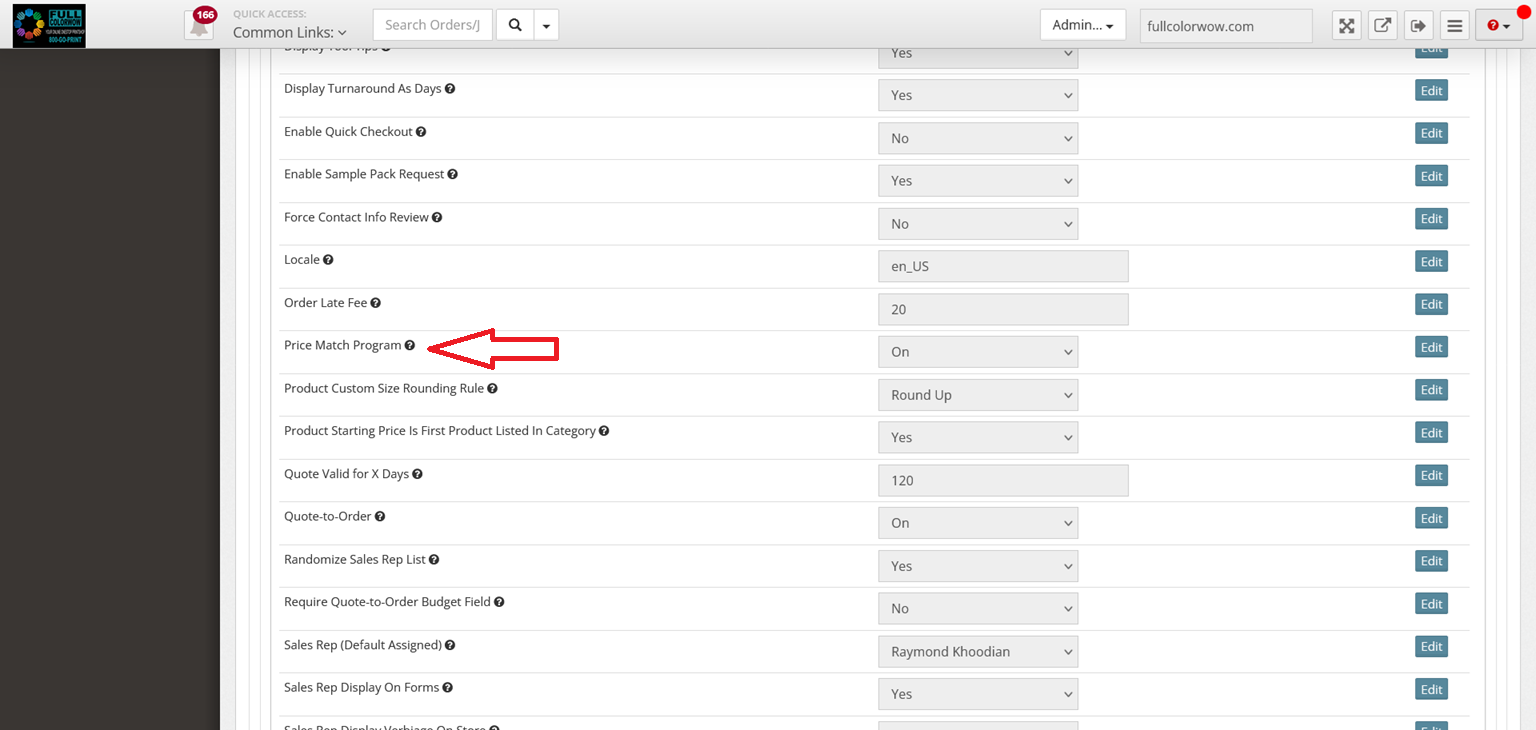Open the Common Links quick access menu
The height and width of the screenshot is (730, 1536).
(x=290, y=32)
